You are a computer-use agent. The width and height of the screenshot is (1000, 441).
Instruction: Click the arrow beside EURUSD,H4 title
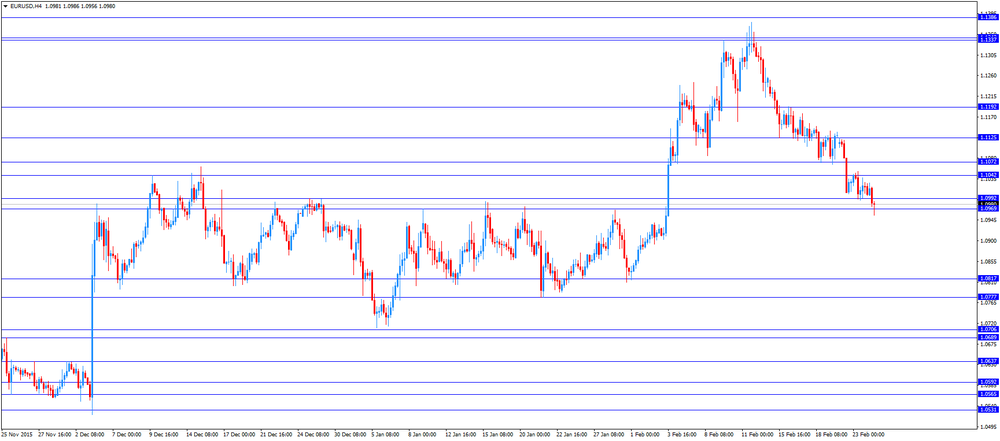pos(6,5)
